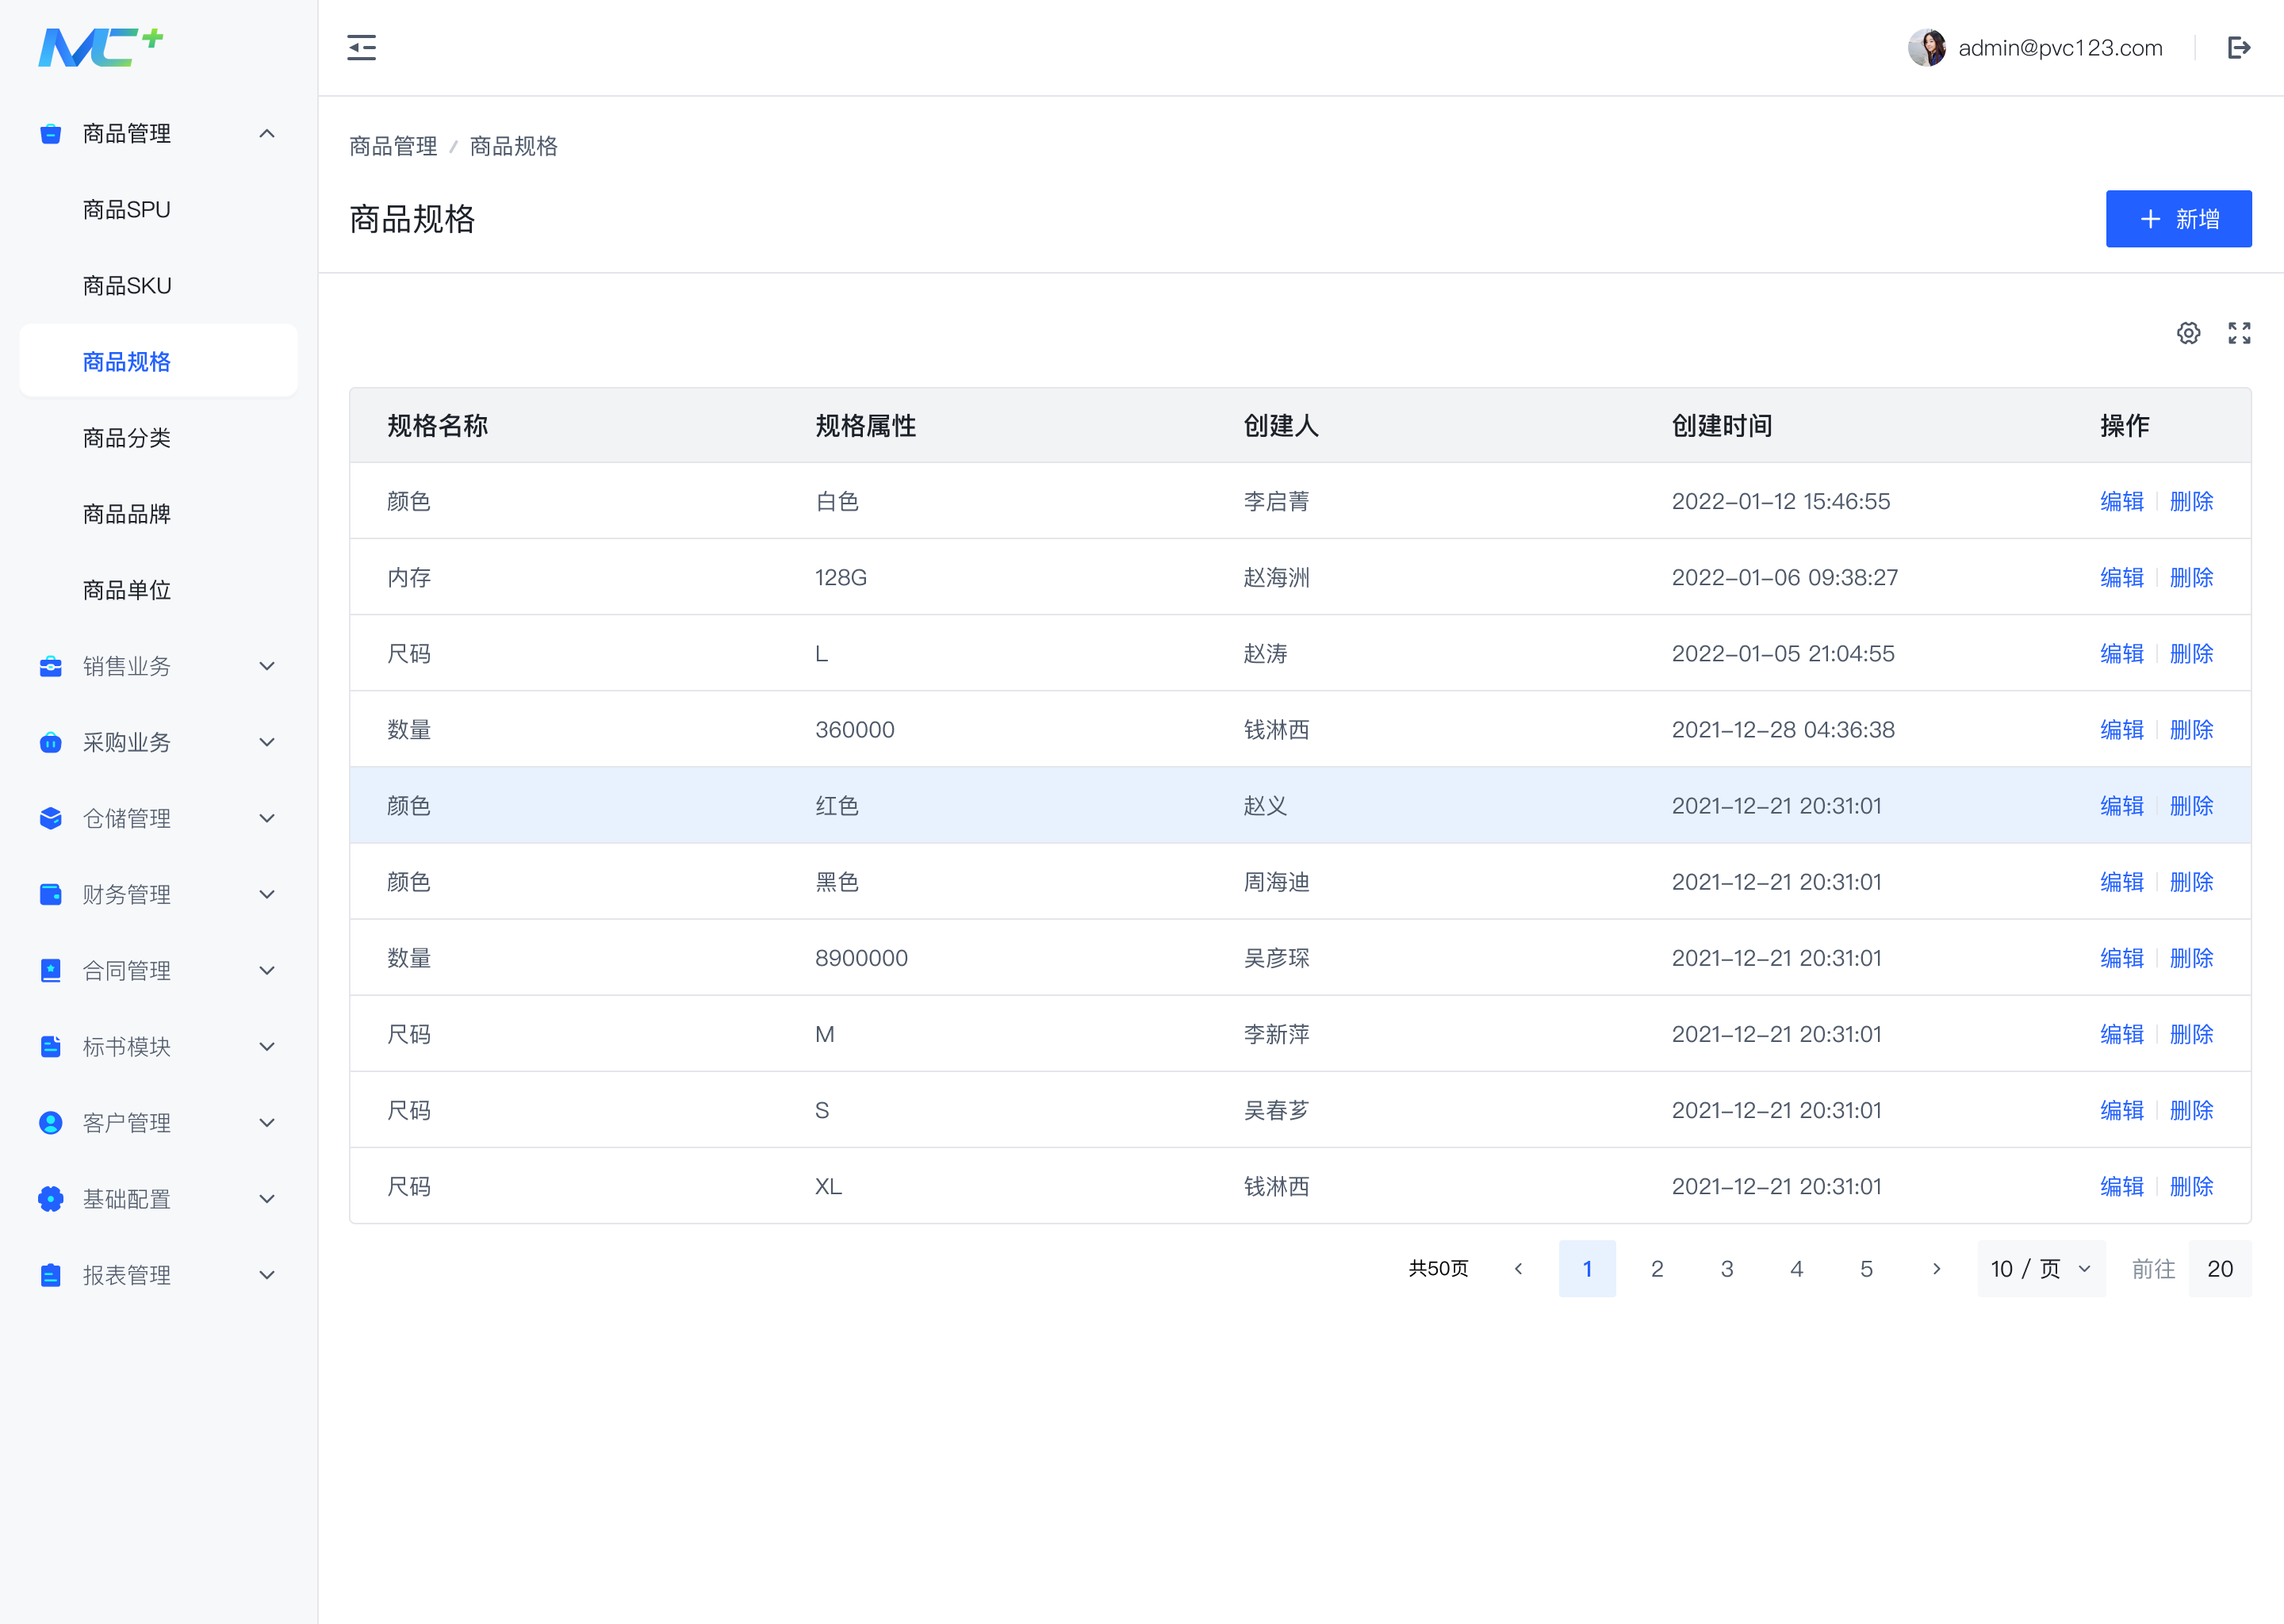Click the 销售业务 briefcase icon
The height and width of the screenshot is (1624, 2284).
pyautogui.click(x=51, y=666)
